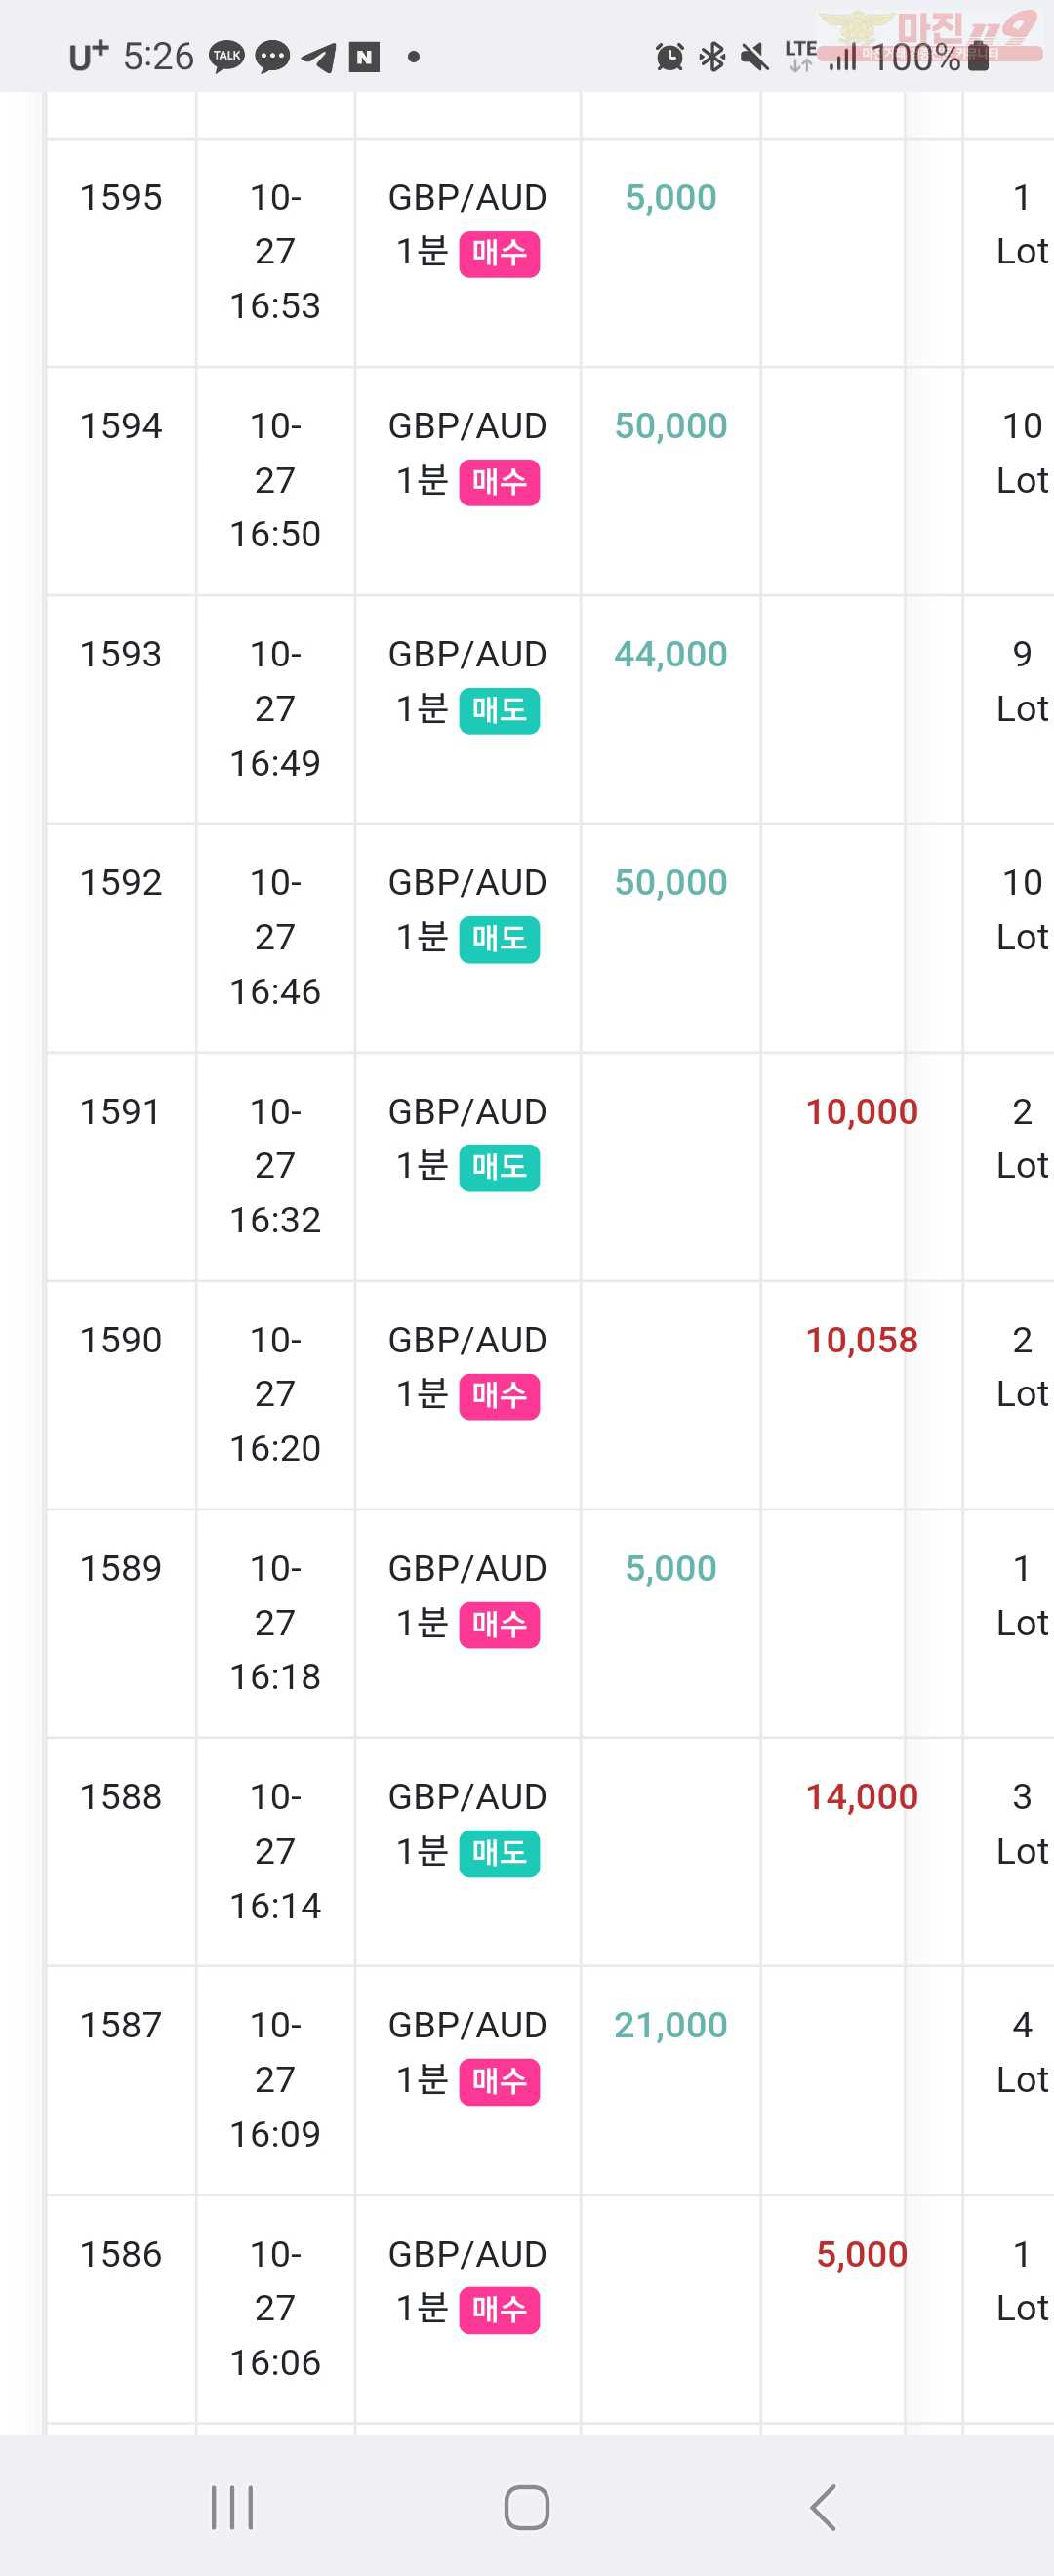Tap the Telegram paper-plane notification icon
Image resolution: width=1054 pixels, height=2576 pixels.
(x=318, y=57)
